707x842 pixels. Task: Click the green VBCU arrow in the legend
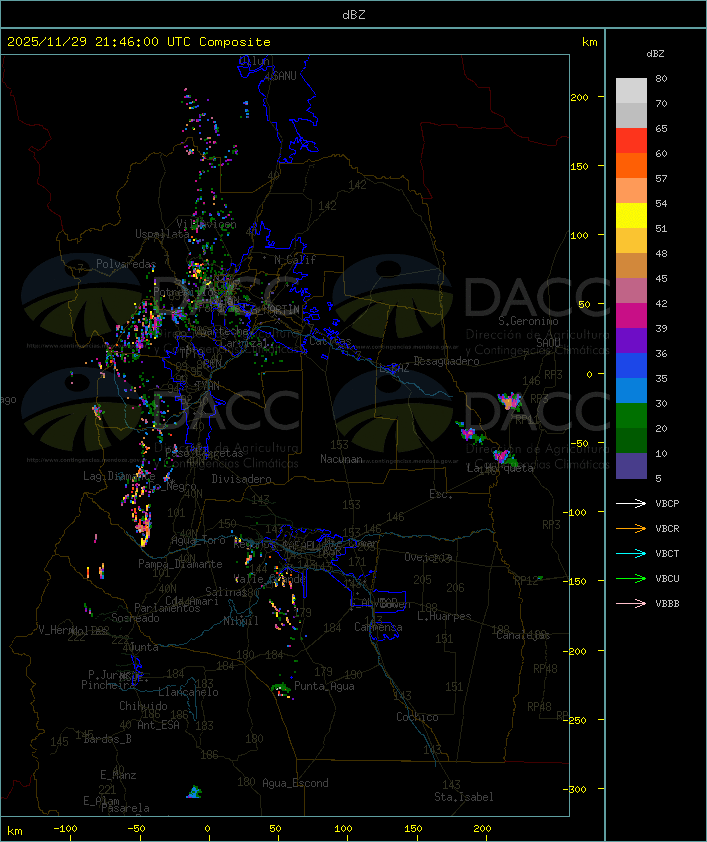(631, 578)
